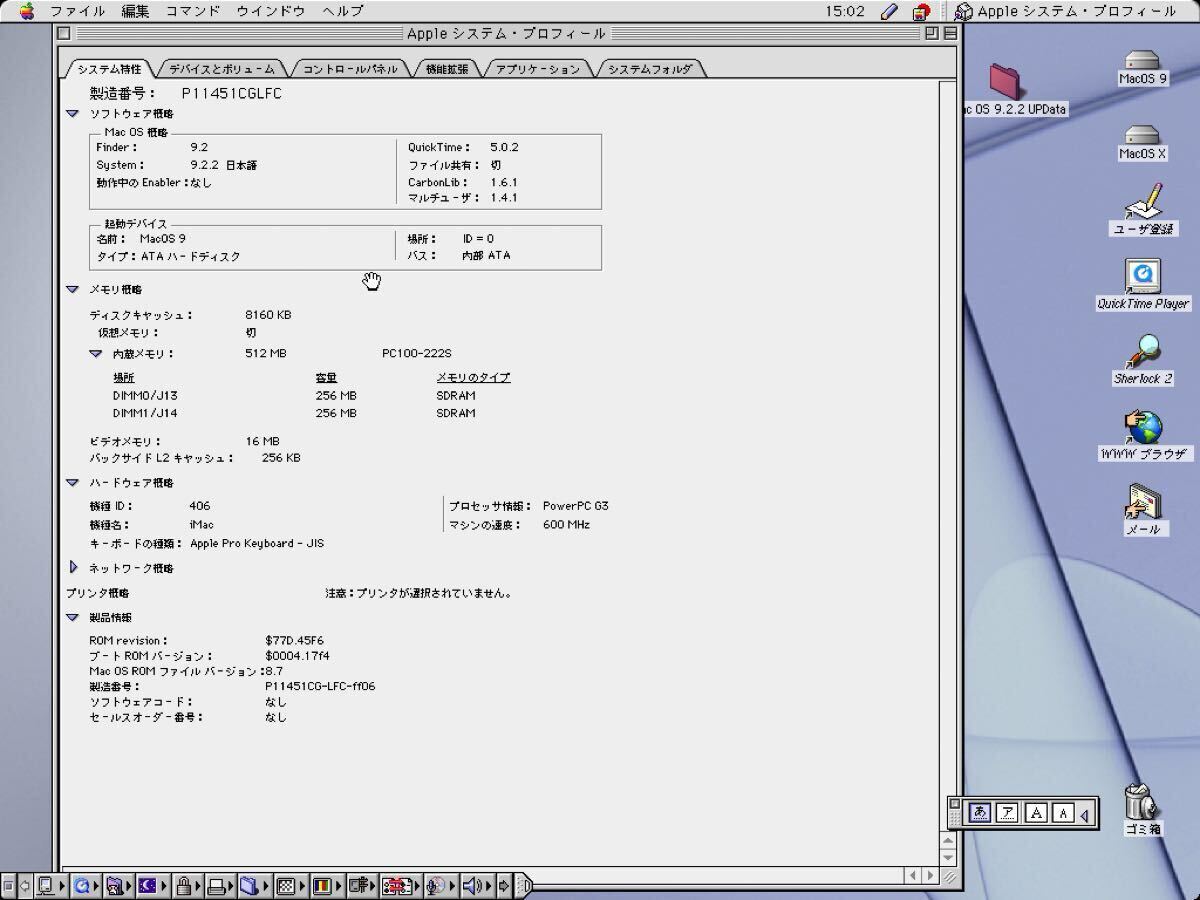The width and height of the screenshot is (1200, 900).
Task: Open the computer-and-plug module in Control Strip
Action: pos(361,885)
